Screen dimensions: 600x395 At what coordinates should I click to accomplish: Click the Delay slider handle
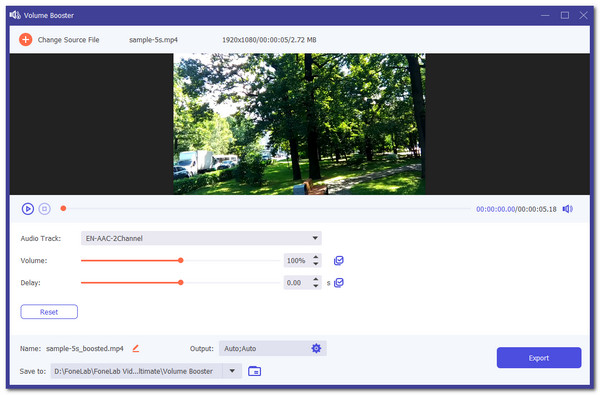point(181,283)
